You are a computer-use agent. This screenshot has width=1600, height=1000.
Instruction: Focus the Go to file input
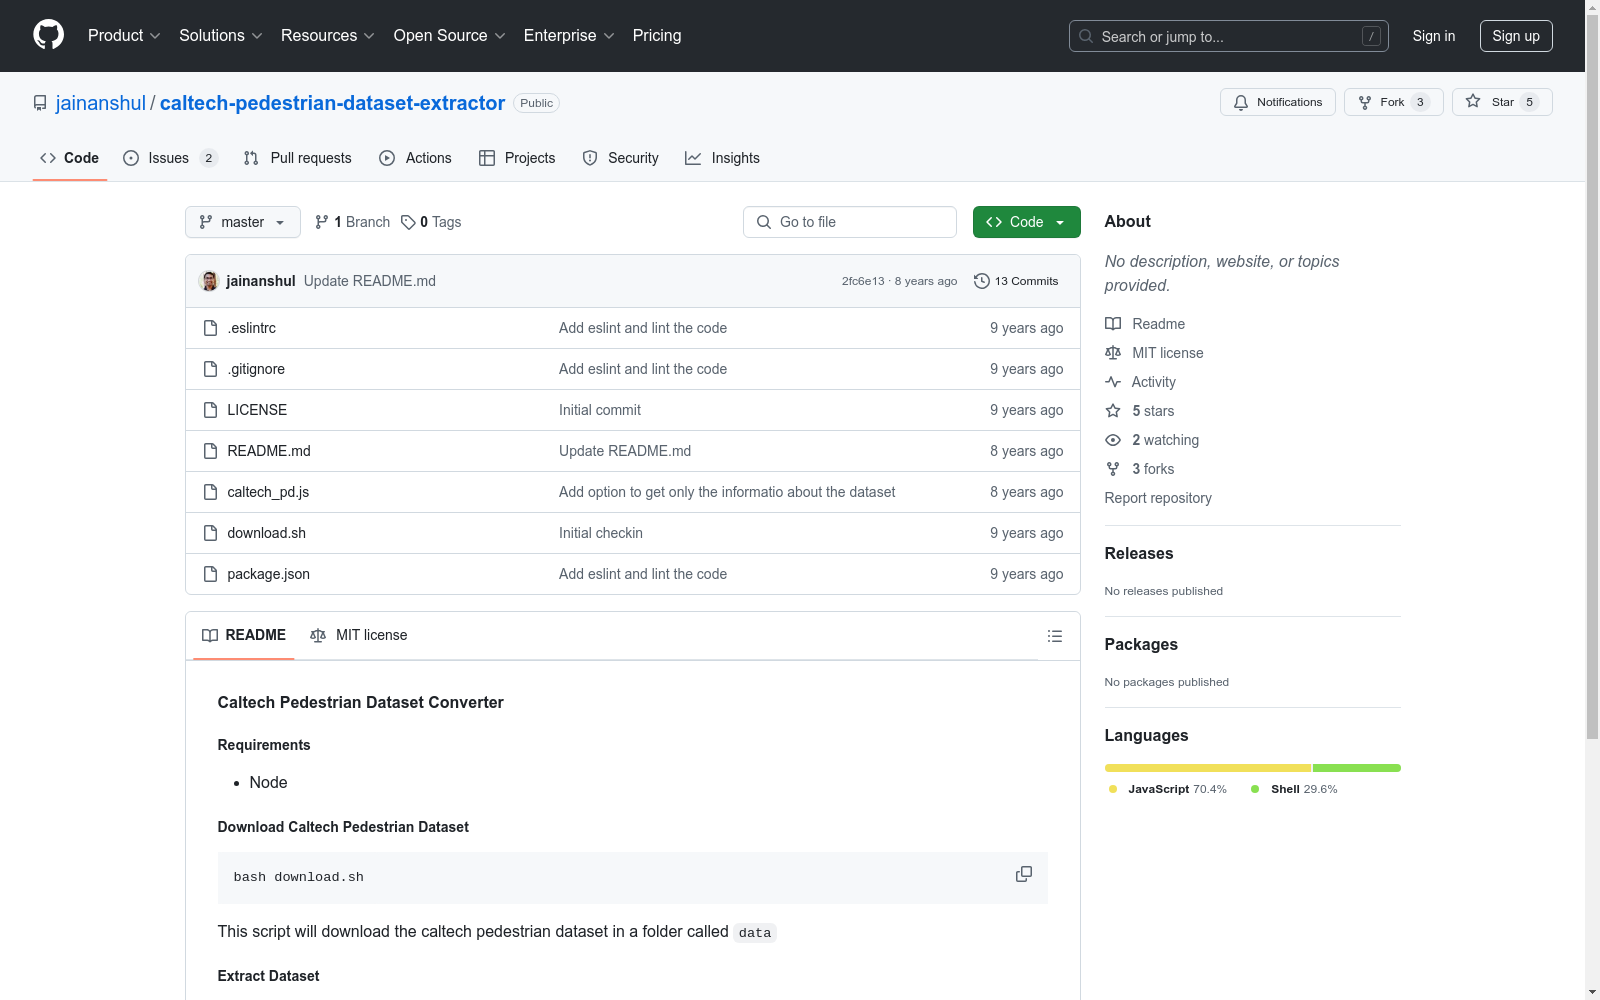coord(850,222)
